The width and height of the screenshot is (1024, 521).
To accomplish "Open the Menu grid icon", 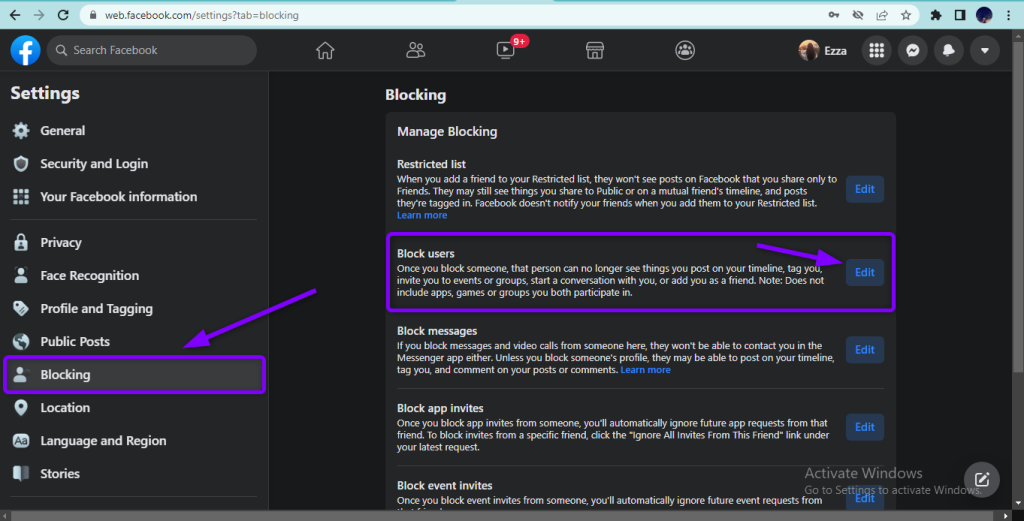I will point(876,50).
